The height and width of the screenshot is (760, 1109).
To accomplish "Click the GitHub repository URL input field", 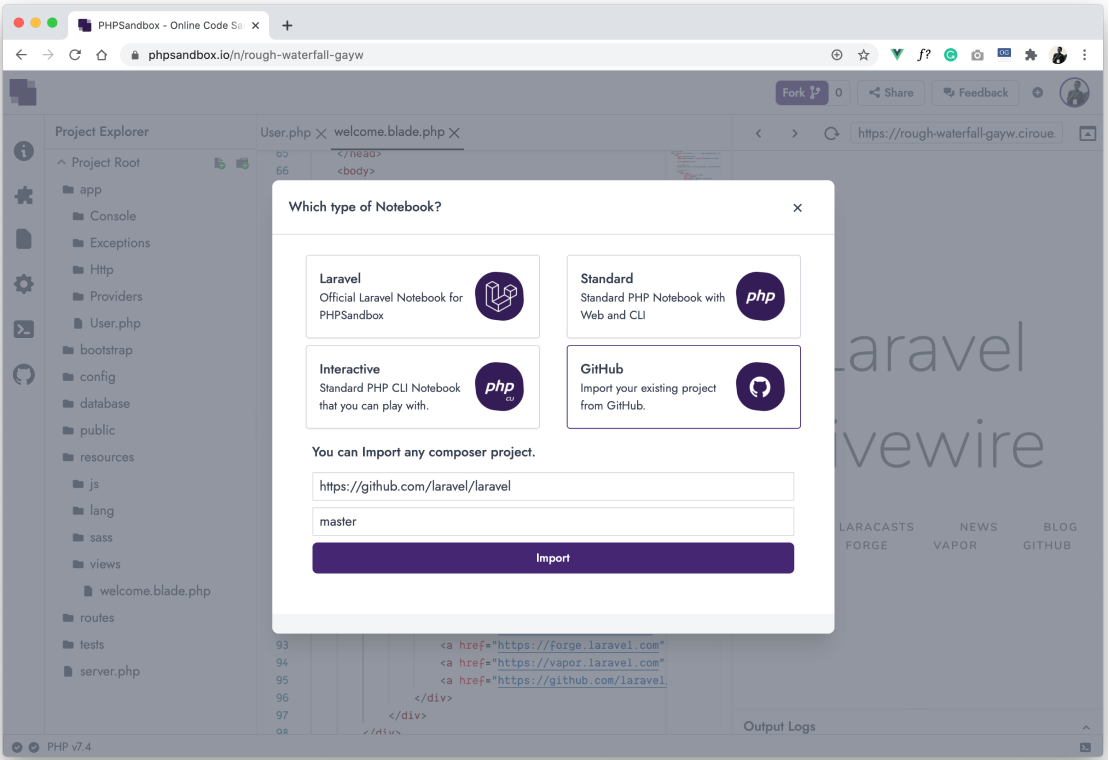I will click(553, 486).
